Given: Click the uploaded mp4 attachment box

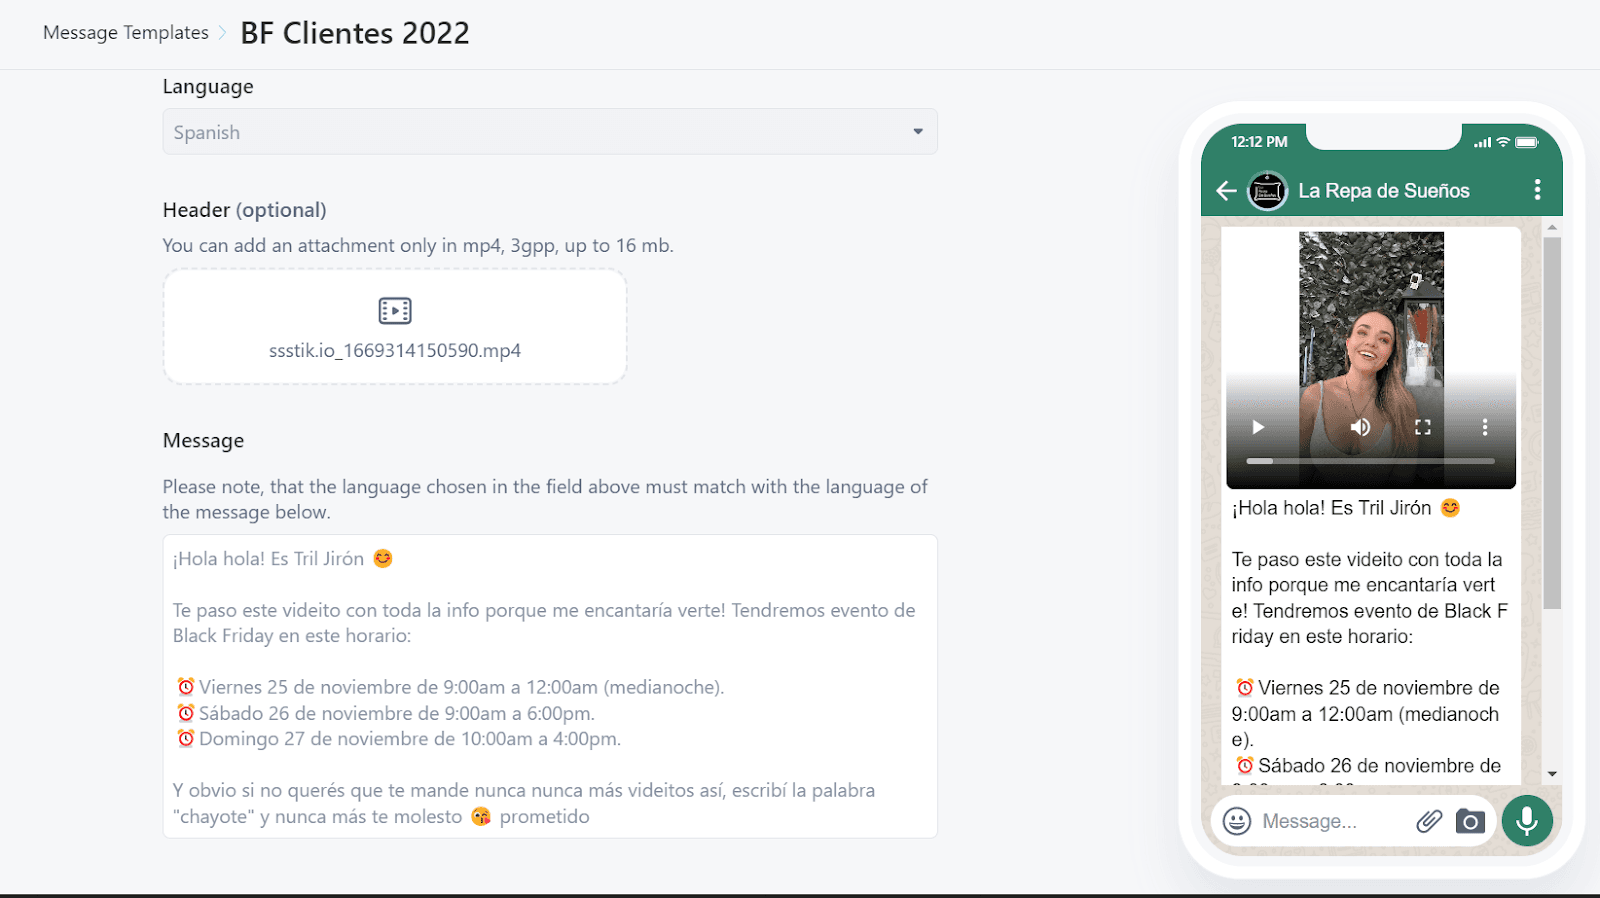Looking at the screenshot, I should [395, 327].
